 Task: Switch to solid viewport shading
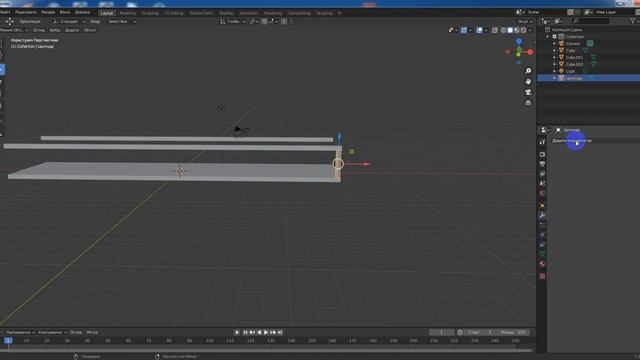click(510, 30)
